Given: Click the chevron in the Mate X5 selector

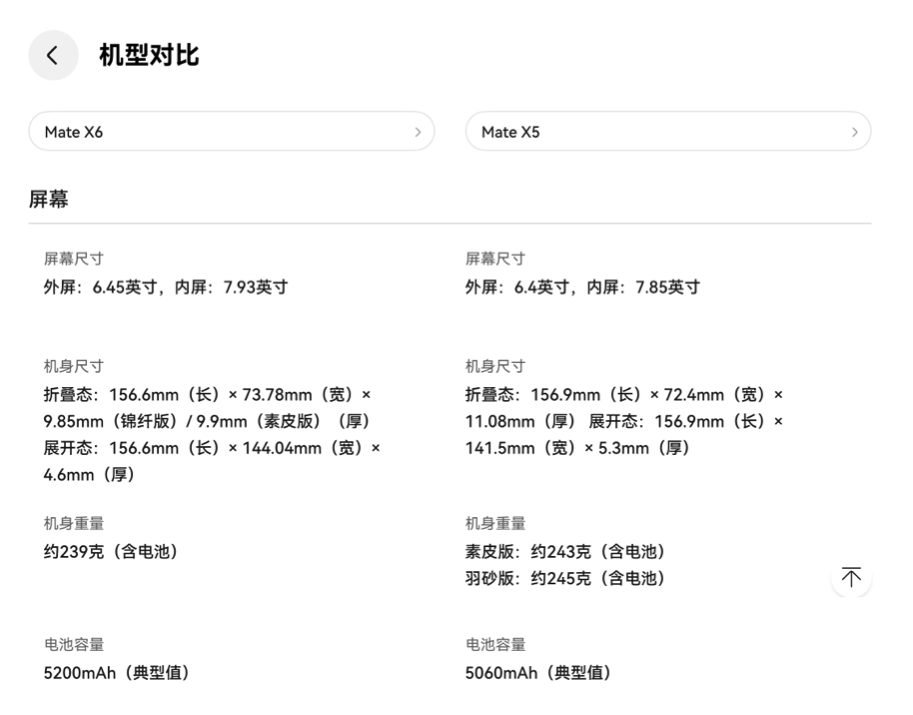Looking at the screenshot, I should coord(854,132).
